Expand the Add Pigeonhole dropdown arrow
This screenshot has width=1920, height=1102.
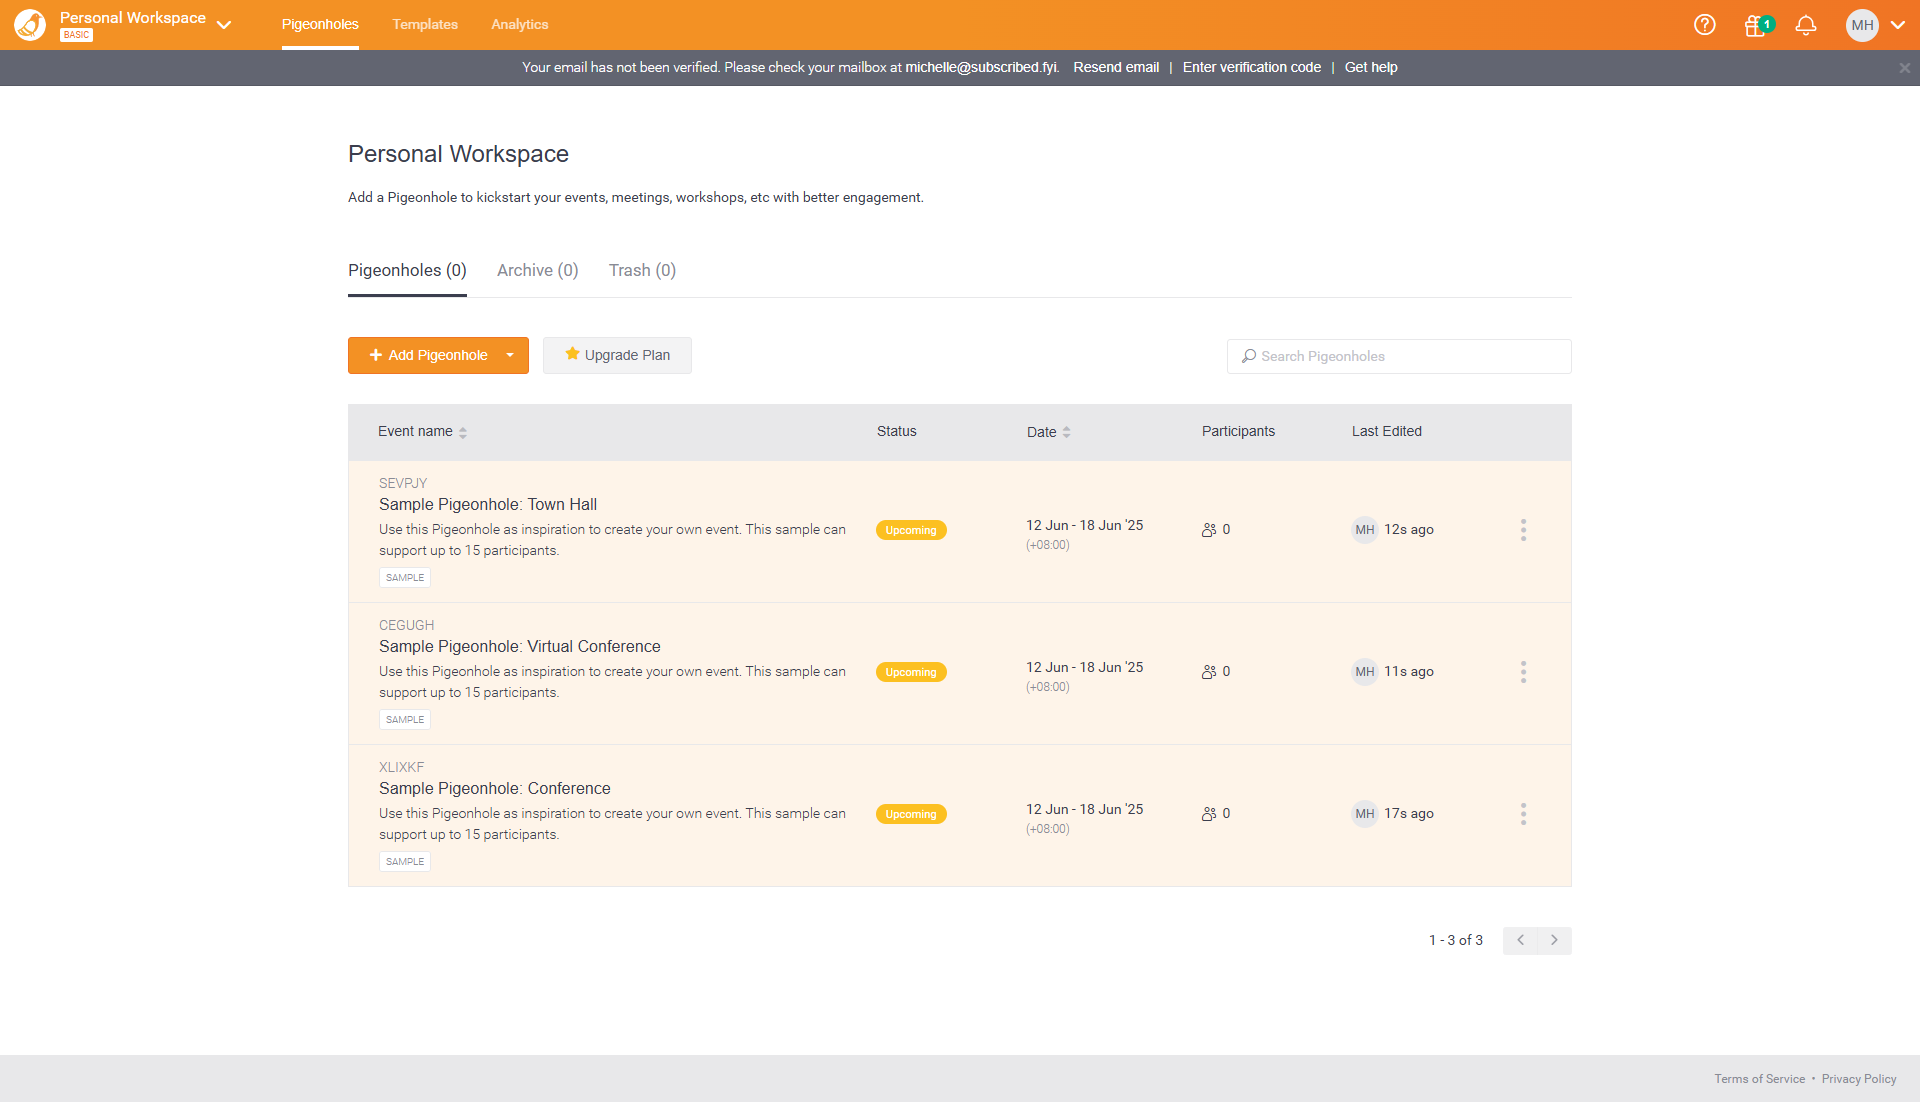[510, 355]
